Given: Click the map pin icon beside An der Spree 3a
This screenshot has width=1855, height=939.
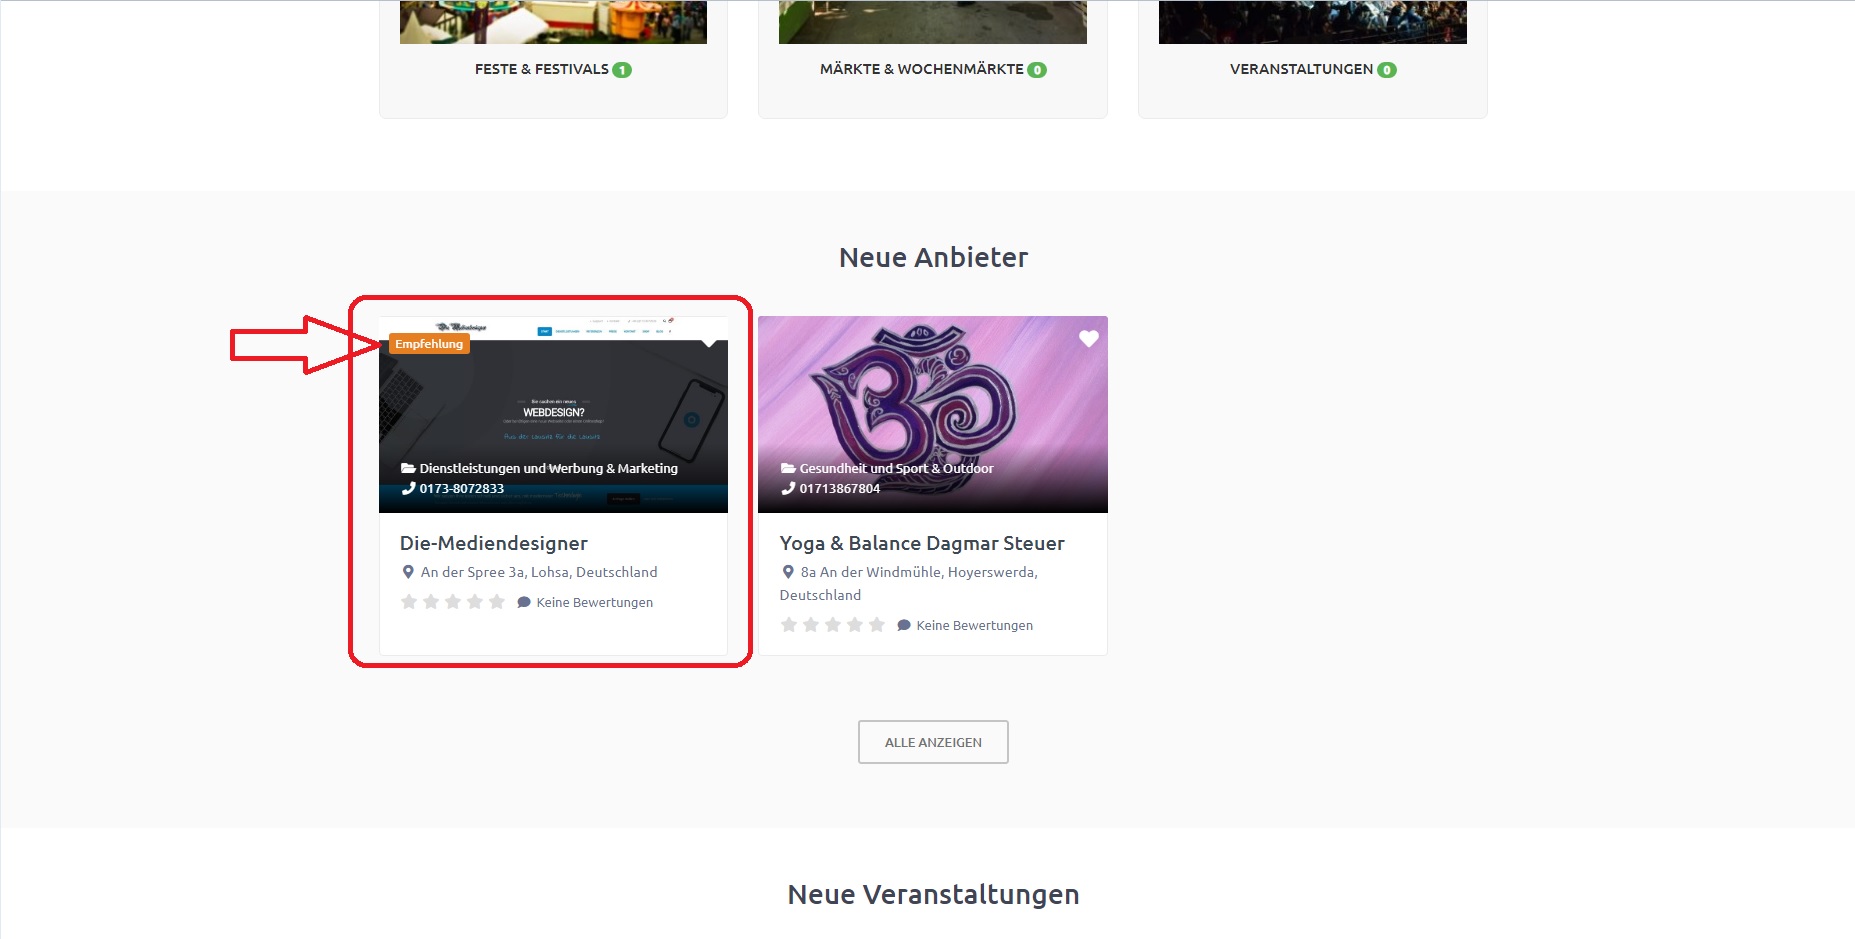Looking at the screenshot, I should point(408,572).
